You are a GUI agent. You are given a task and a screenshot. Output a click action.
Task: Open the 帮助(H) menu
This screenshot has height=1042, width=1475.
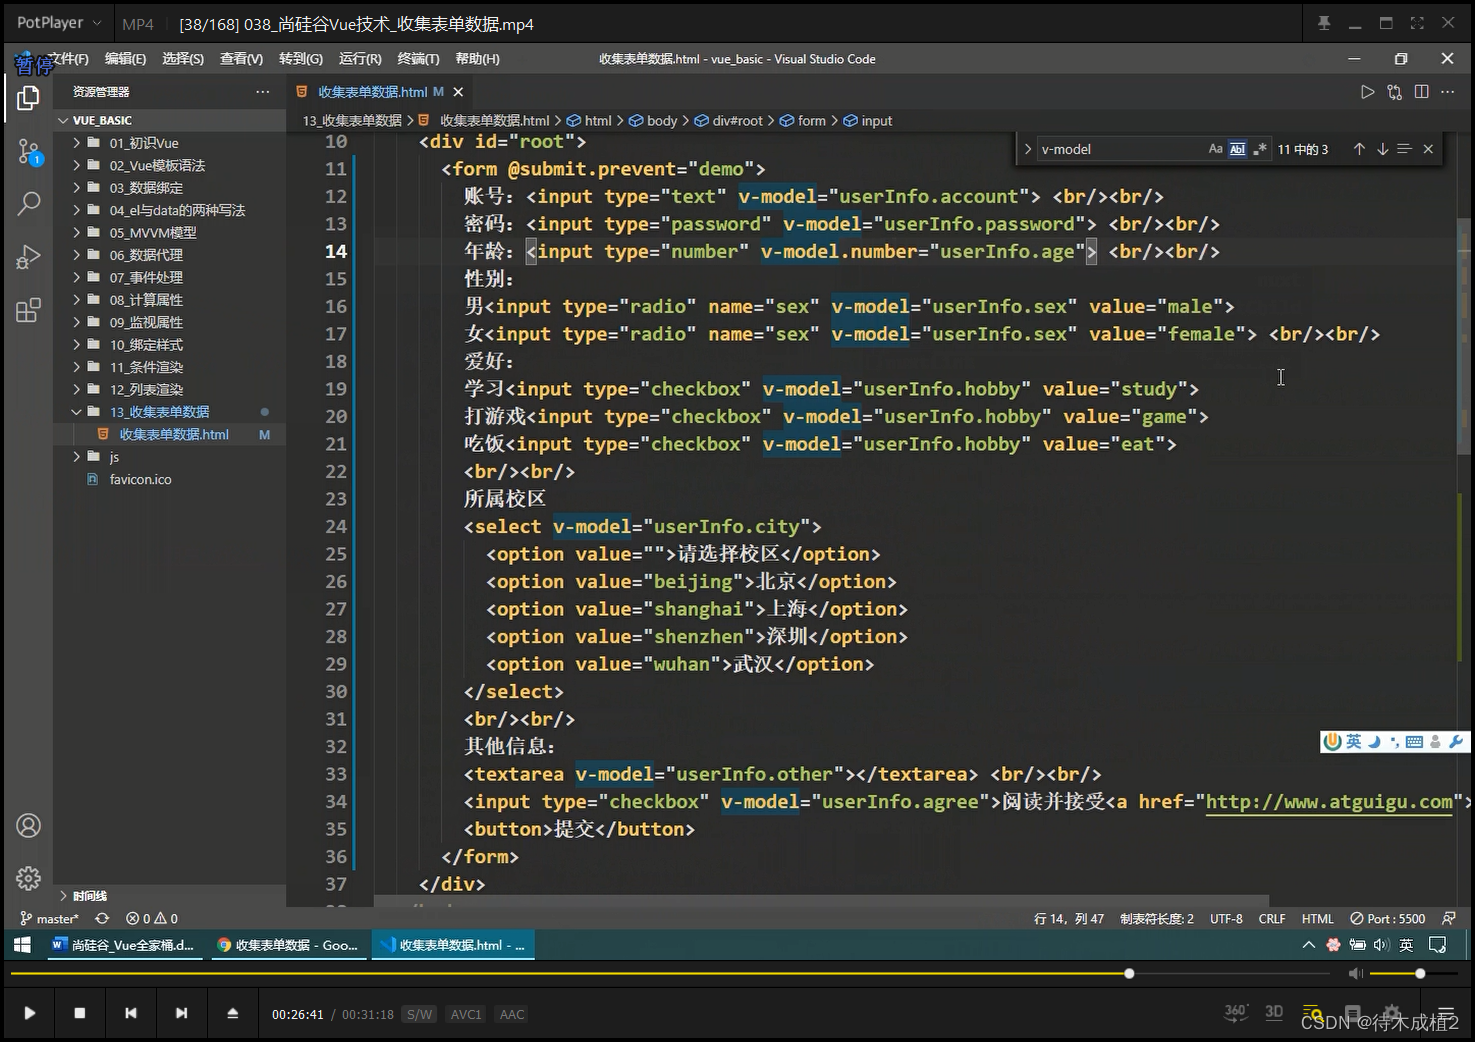pos(477,59)
